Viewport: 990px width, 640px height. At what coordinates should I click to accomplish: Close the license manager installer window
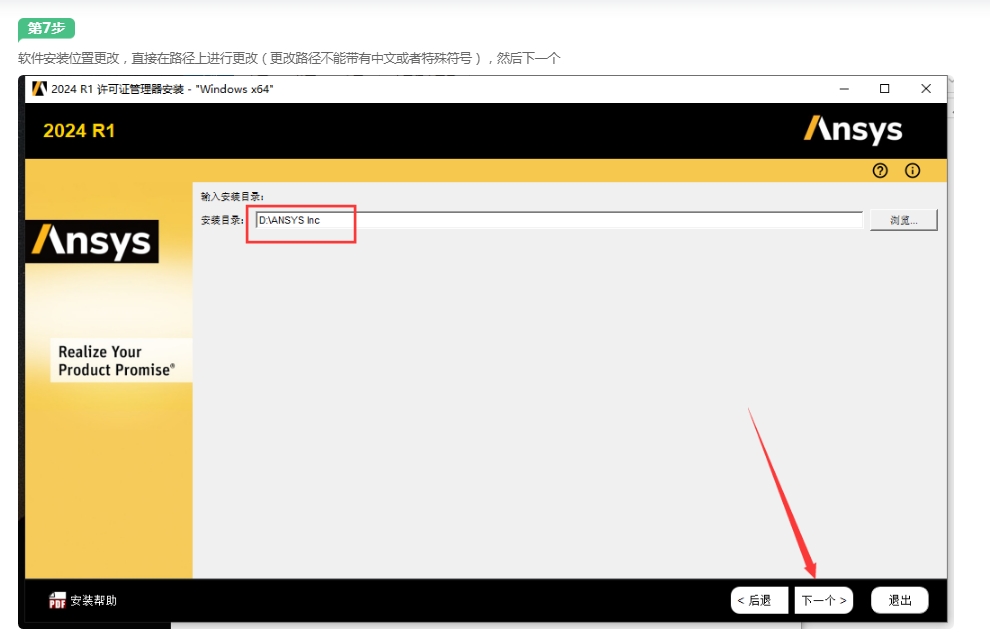[x=926, y=89]
